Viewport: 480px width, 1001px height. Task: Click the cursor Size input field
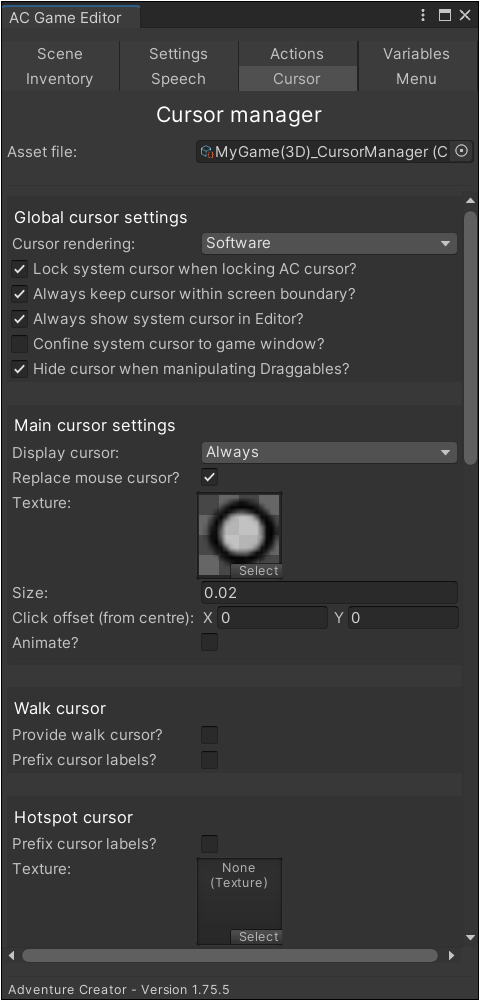(x=329, y=593)
